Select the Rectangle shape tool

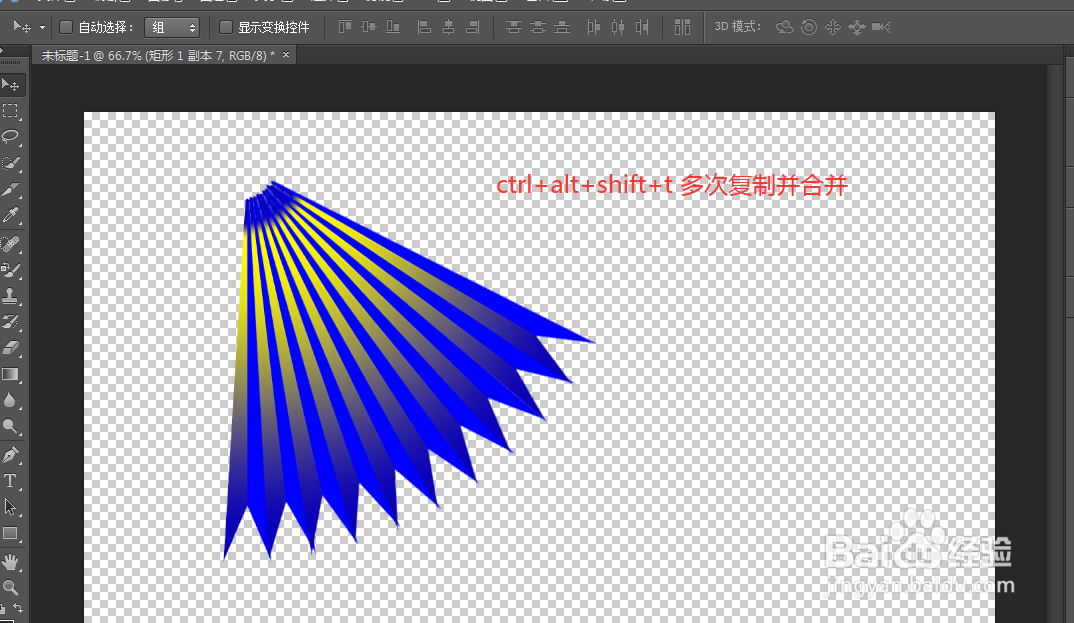pos(12,534)
